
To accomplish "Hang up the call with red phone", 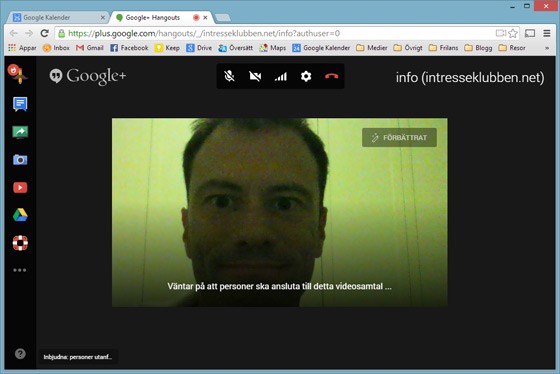I will click(x=331, y=76).
